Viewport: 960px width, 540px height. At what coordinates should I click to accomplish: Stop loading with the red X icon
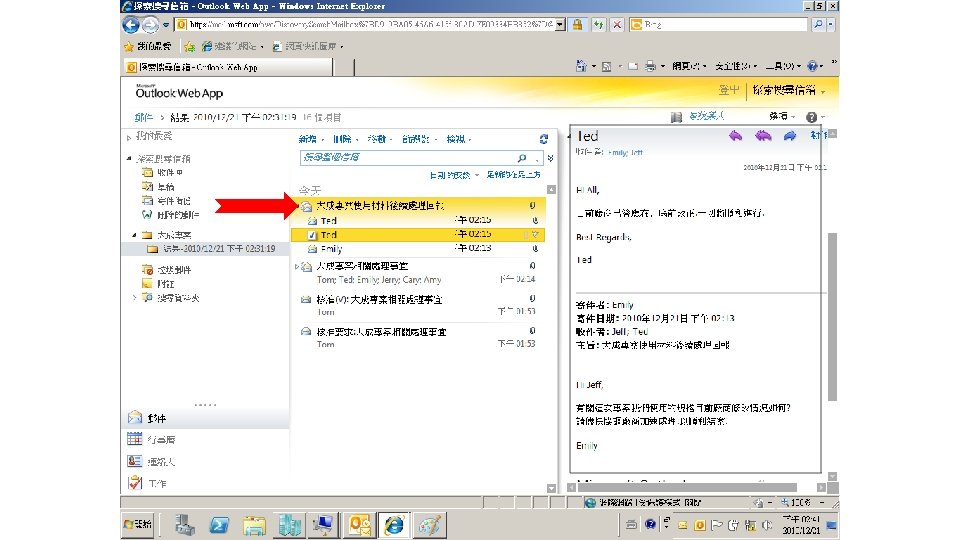point(617,24)
